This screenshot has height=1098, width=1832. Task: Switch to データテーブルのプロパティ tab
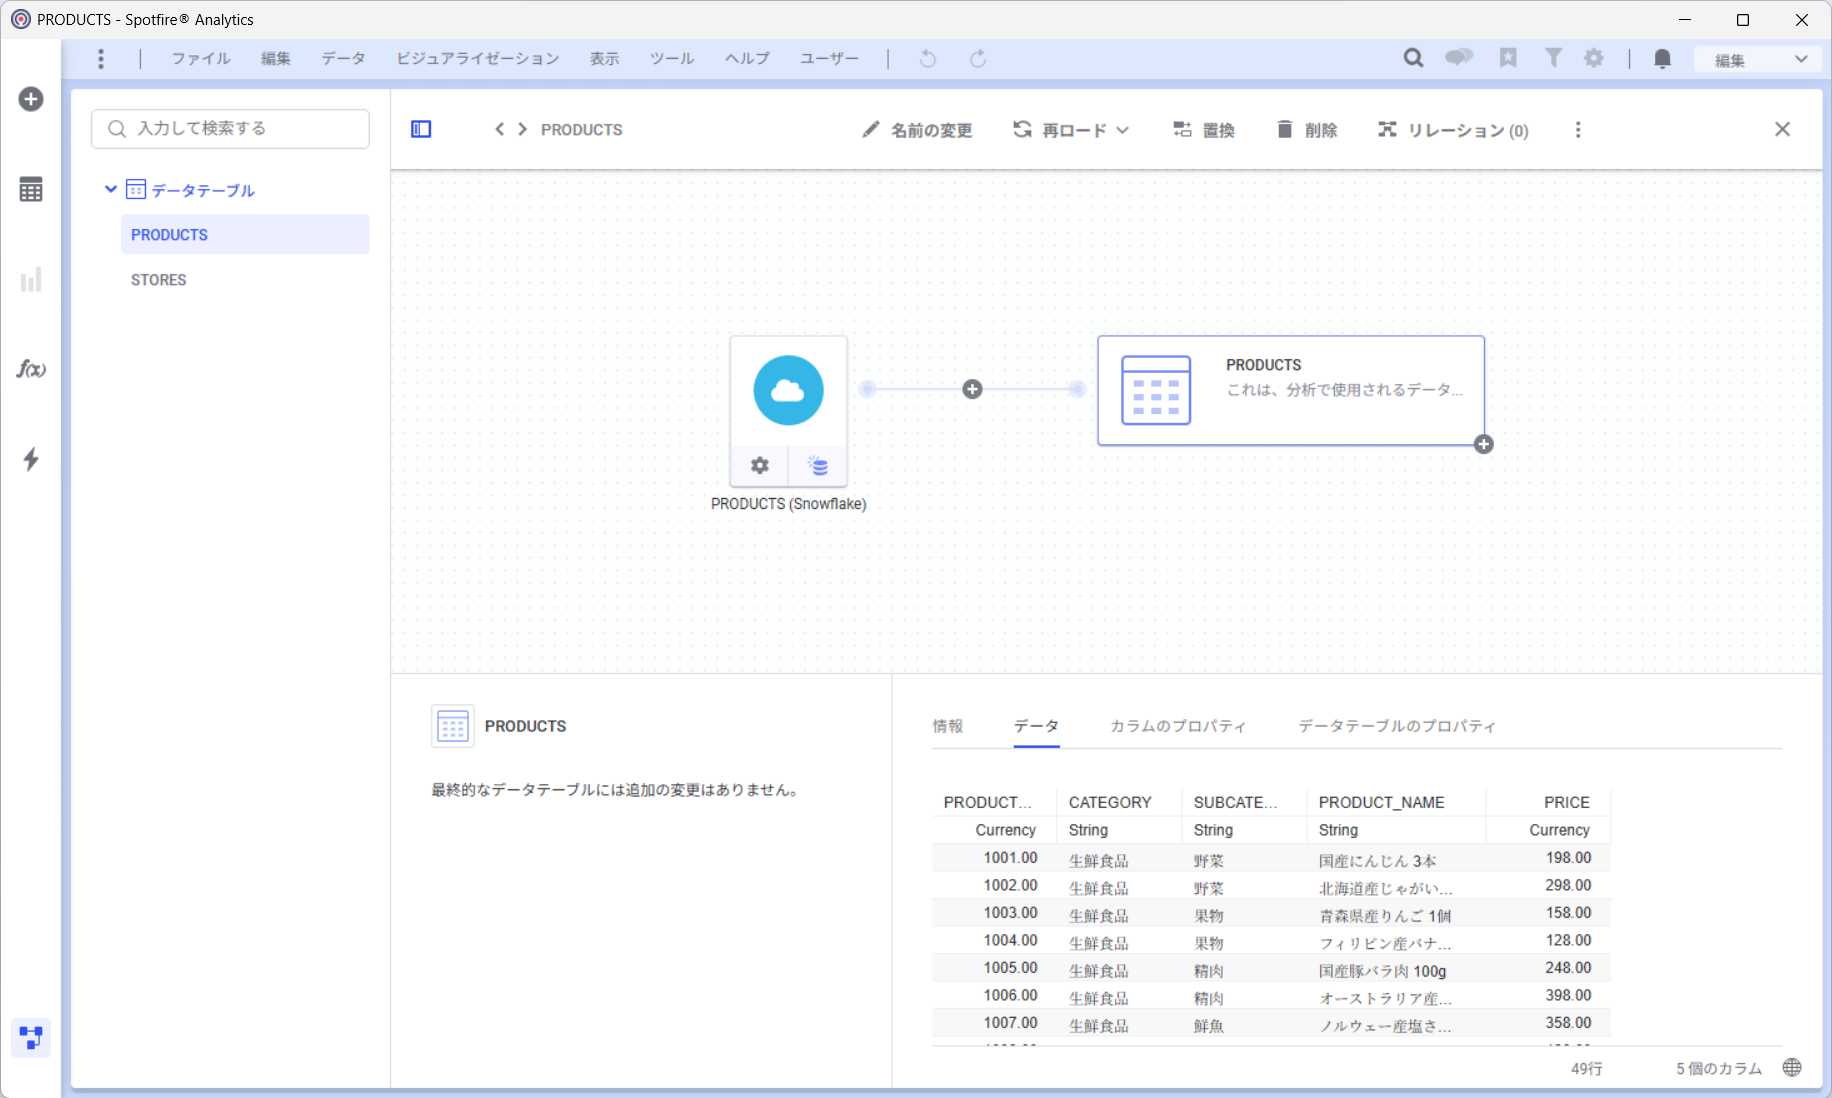click(1397, 726)
